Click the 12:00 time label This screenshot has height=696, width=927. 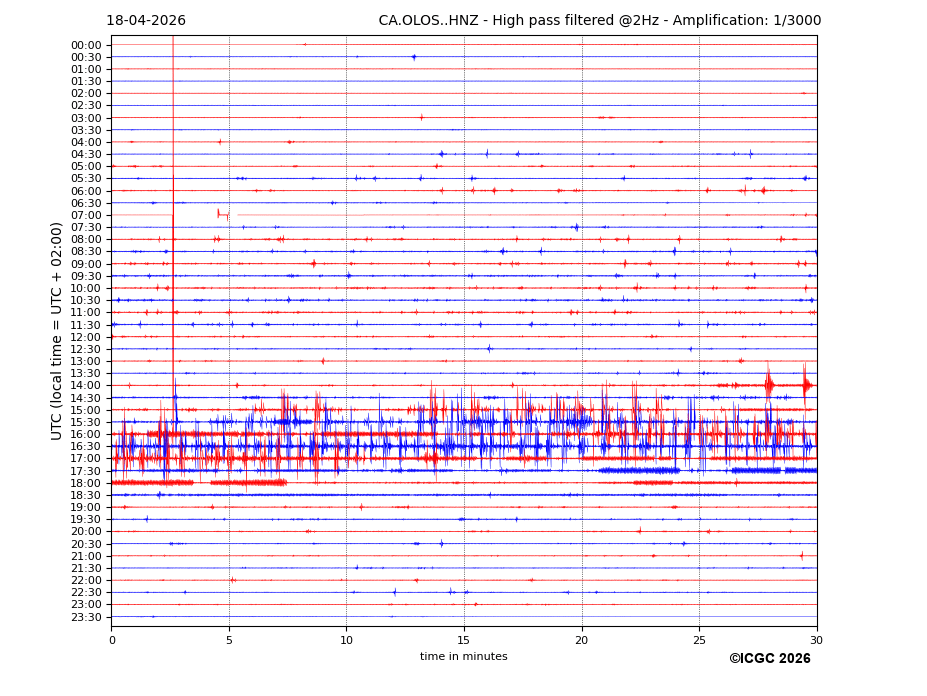coord(86,337)
